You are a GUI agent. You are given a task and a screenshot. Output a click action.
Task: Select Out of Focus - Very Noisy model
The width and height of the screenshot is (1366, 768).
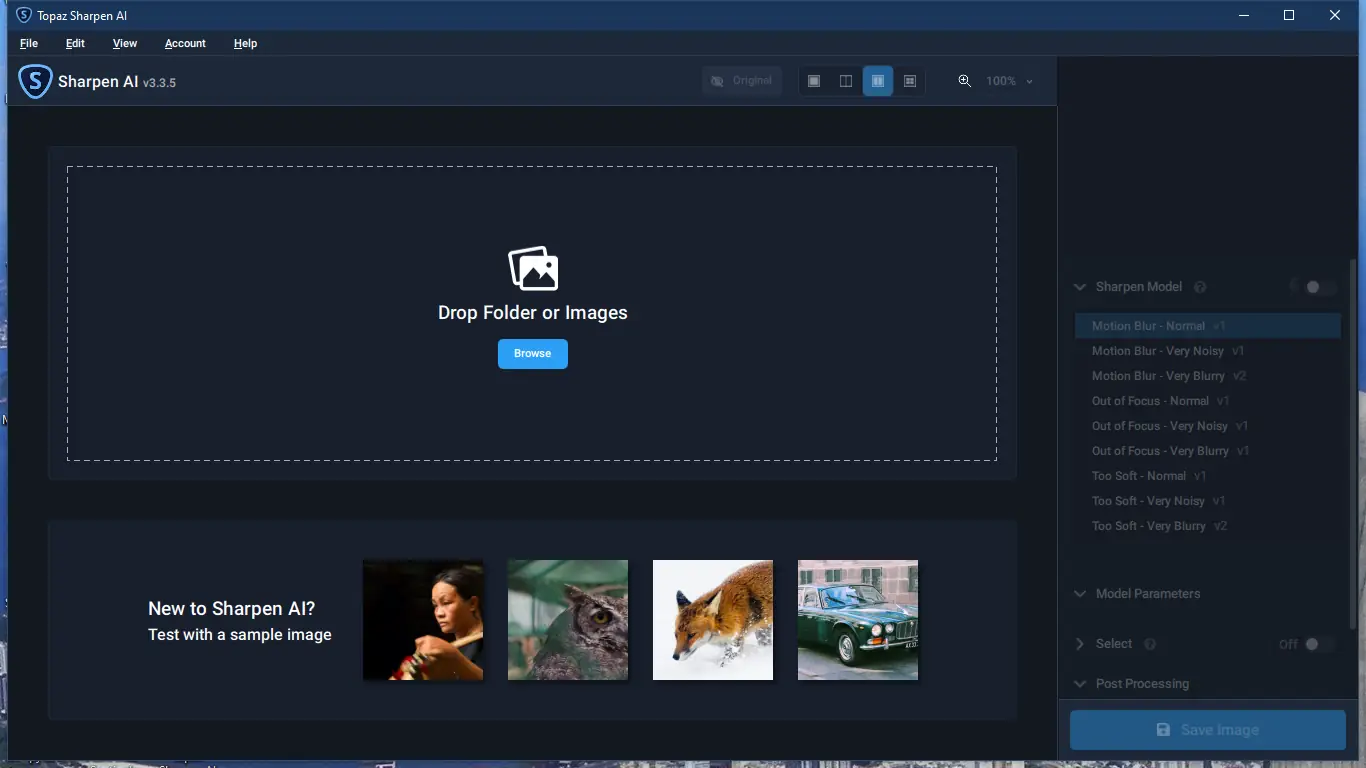pos(1208,426)
